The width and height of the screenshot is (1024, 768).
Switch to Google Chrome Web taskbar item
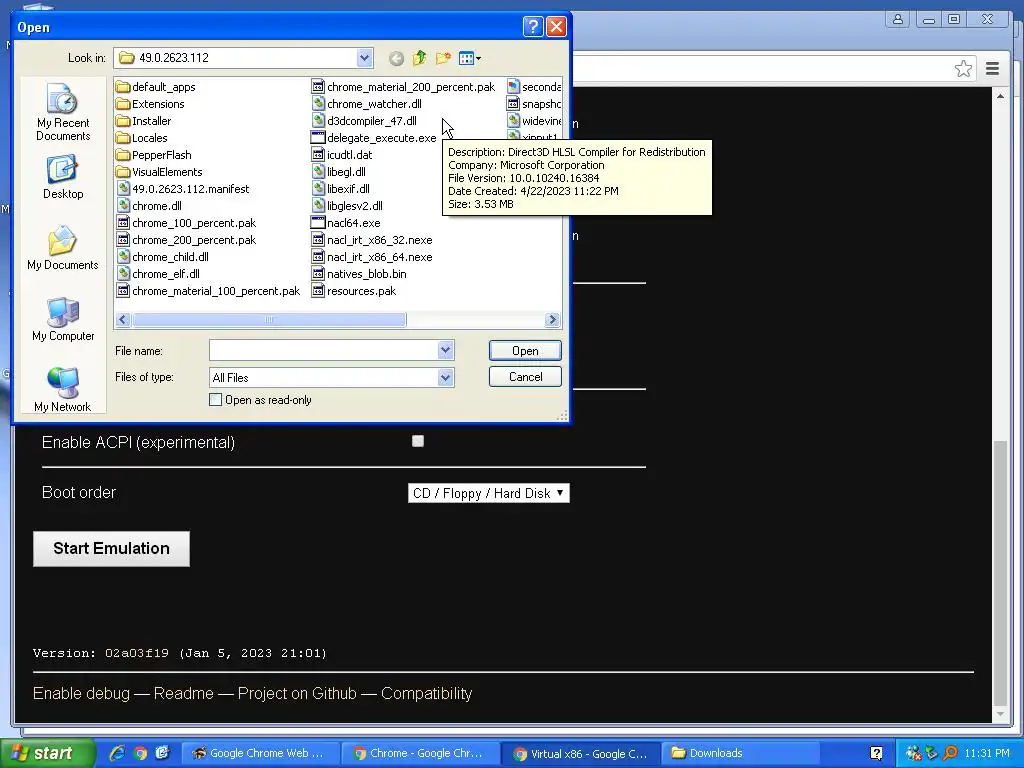pos(260,754)
